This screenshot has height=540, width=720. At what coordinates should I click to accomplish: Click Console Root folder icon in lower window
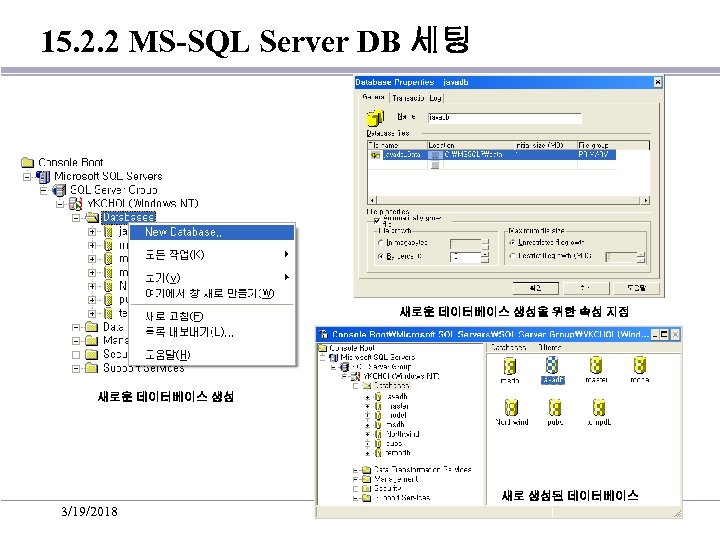(323, 348)
